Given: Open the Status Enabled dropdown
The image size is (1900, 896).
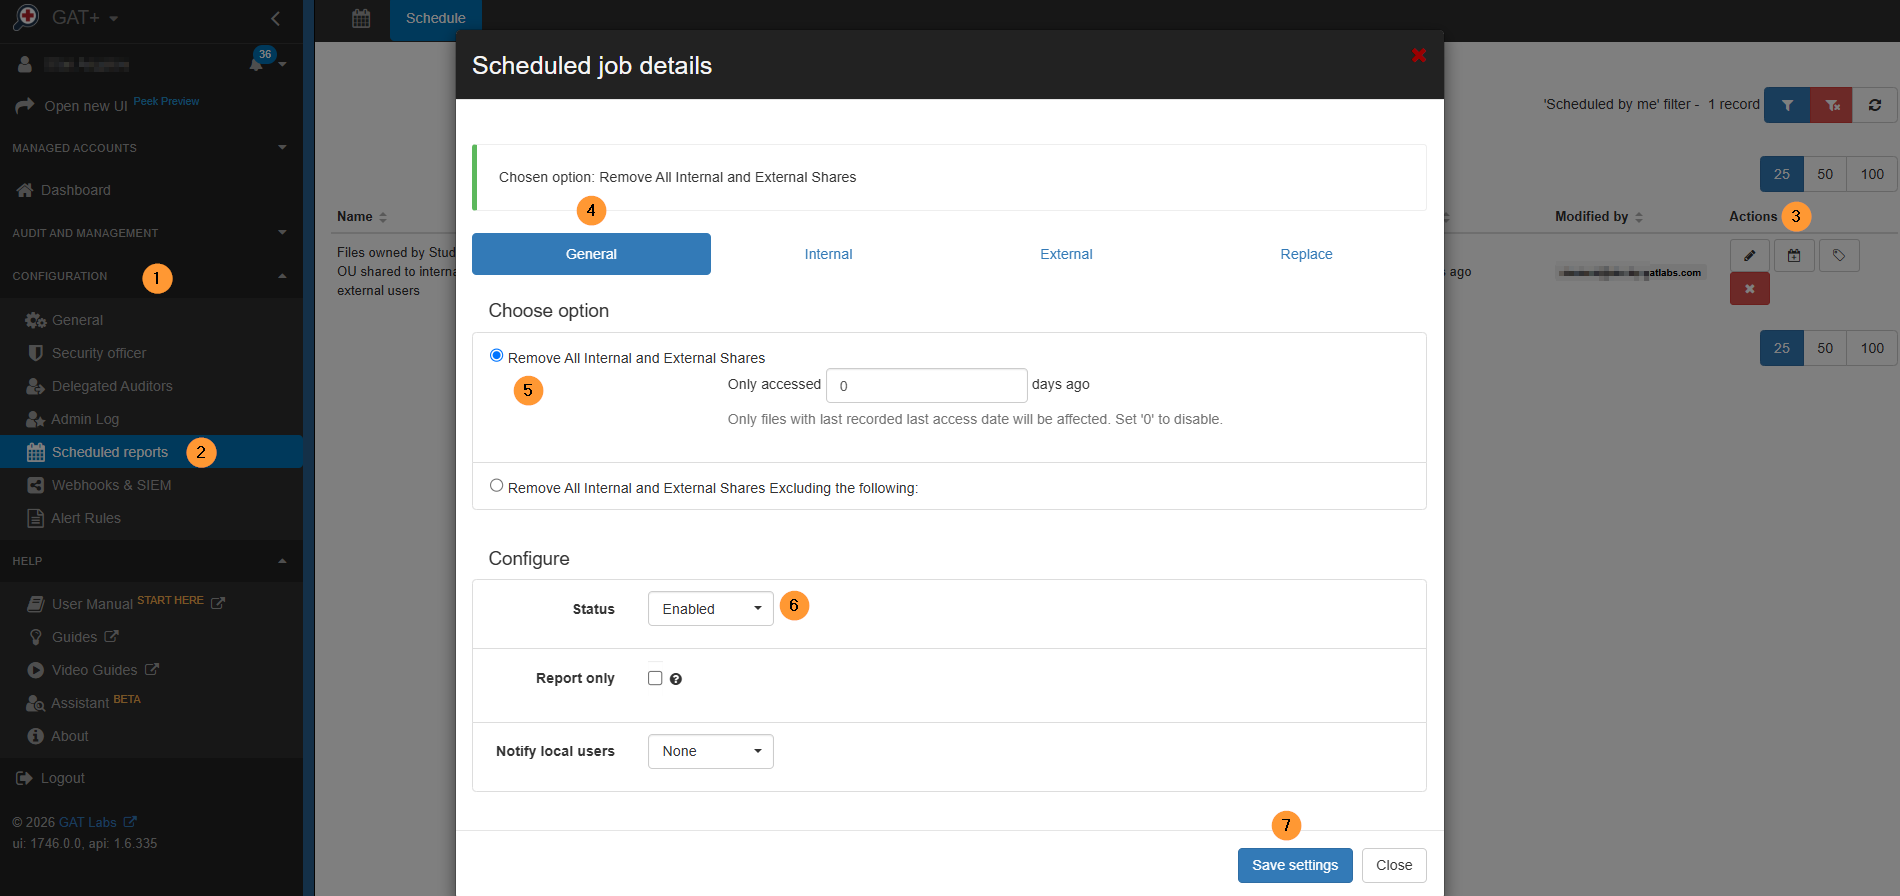Looking at the screenshot, I should pyautogui.click(x=711, y=609).
